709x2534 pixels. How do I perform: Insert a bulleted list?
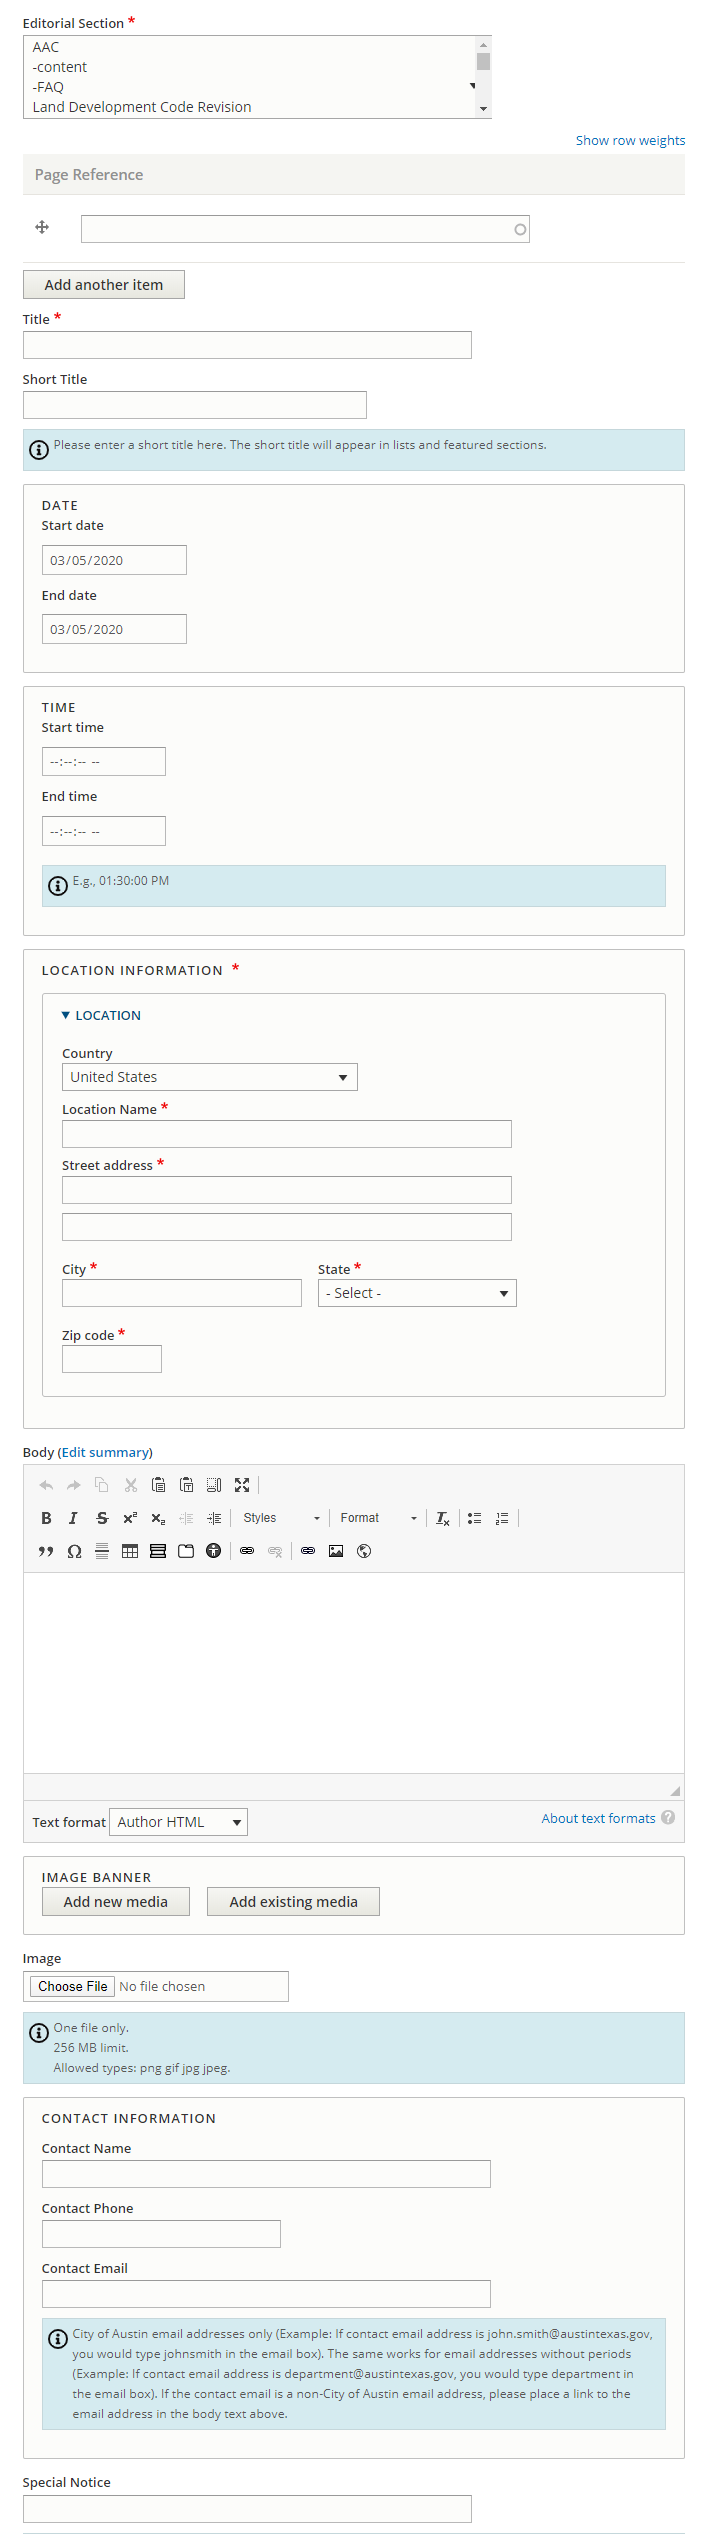474,1518
